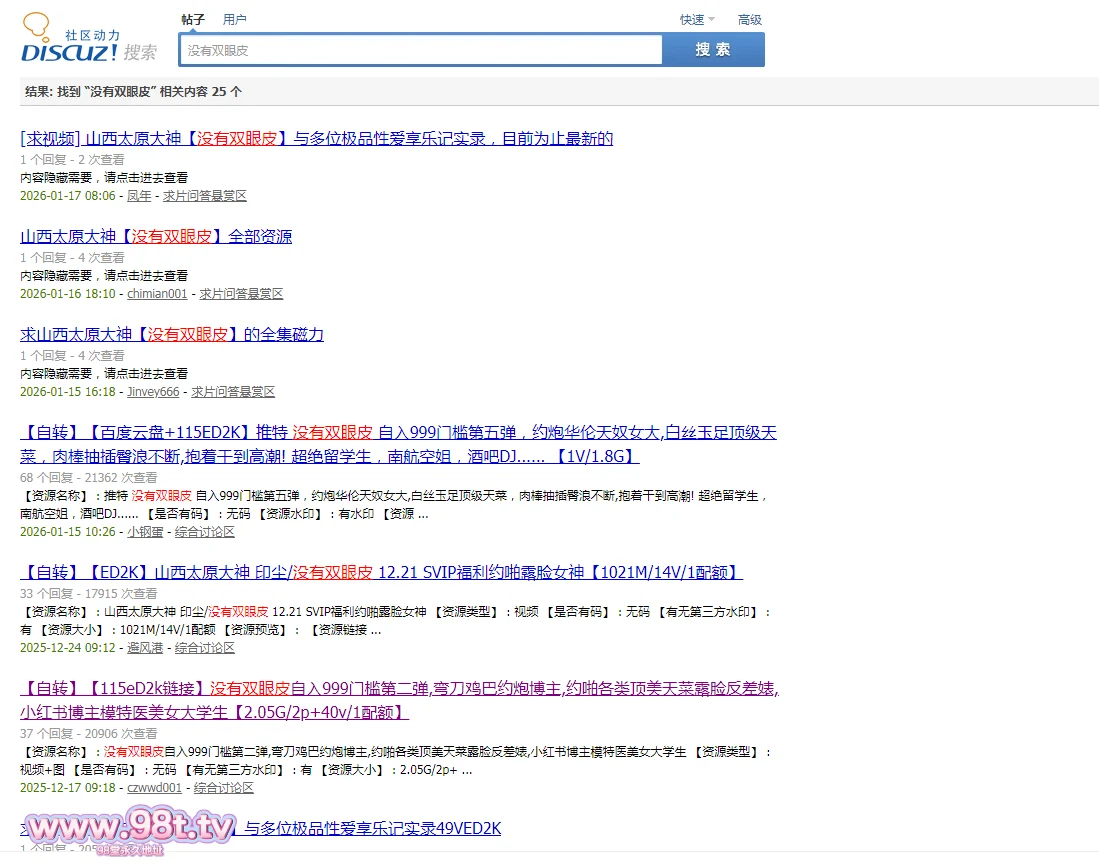Switch to the 帖子 search tab
The height and width of the screenshot is (865, 1099).
193,19
